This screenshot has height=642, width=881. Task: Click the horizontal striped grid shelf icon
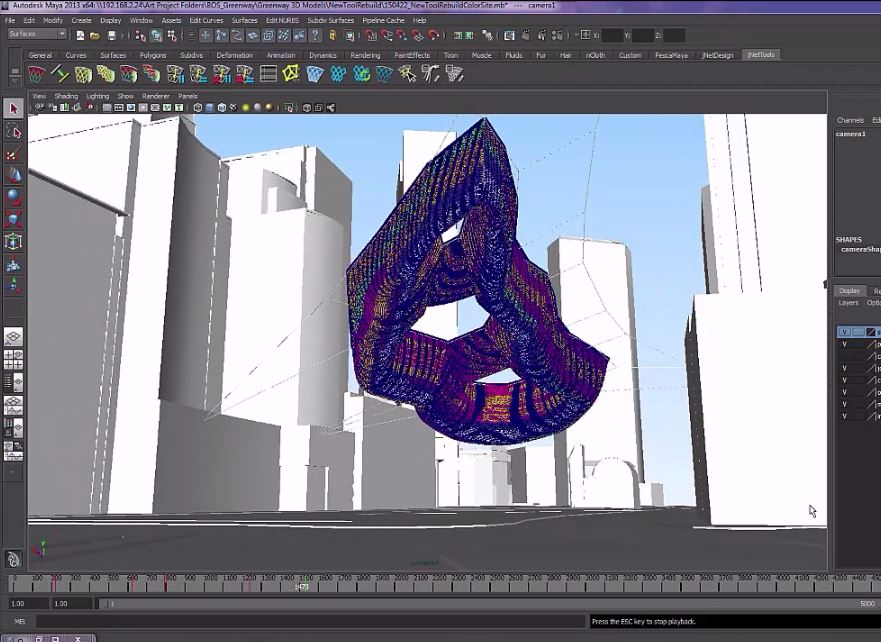[268, 74]
